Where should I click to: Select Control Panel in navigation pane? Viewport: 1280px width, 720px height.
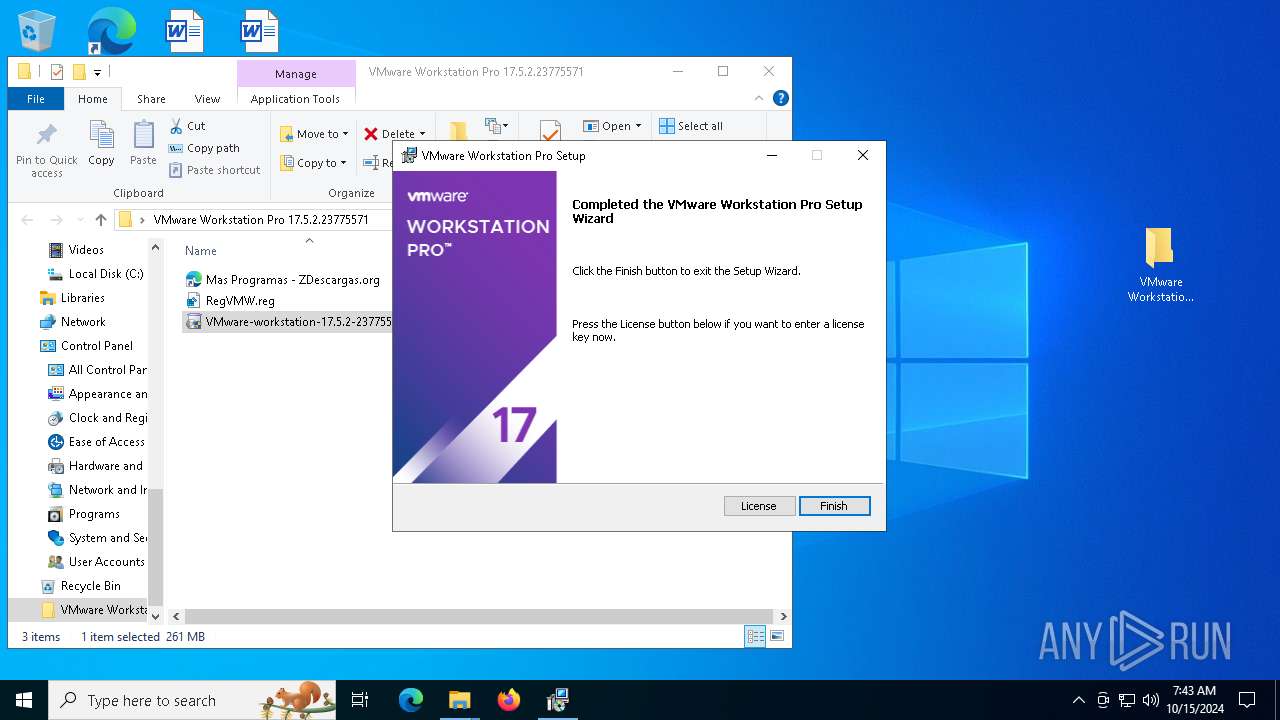pyautogui.click(x=86, y=346)
